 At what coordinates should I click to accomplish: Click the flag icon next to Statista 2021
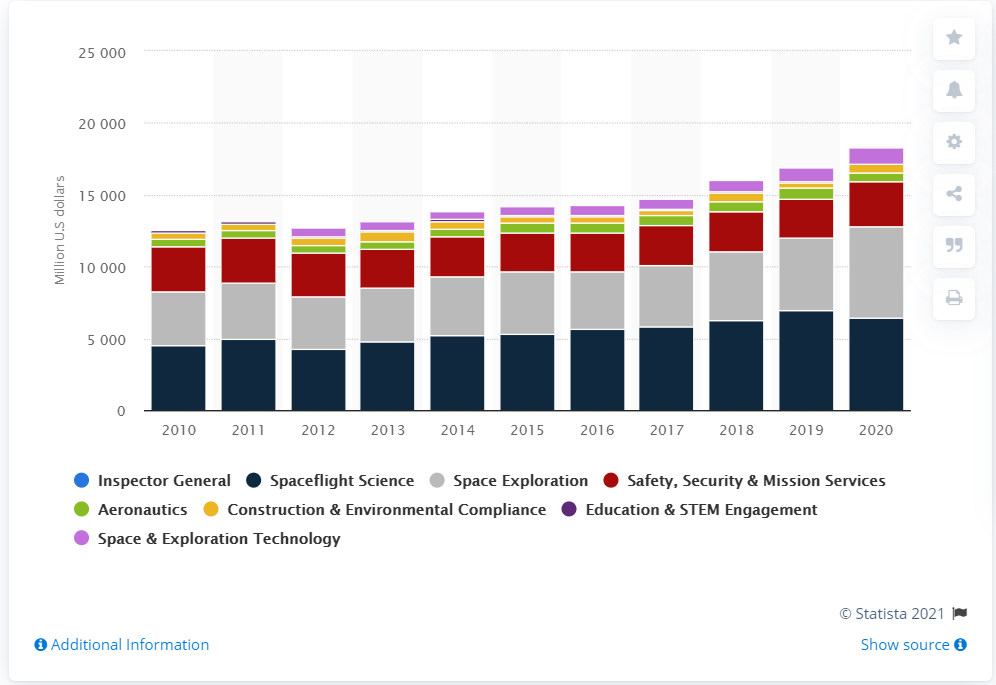[960, 613]
